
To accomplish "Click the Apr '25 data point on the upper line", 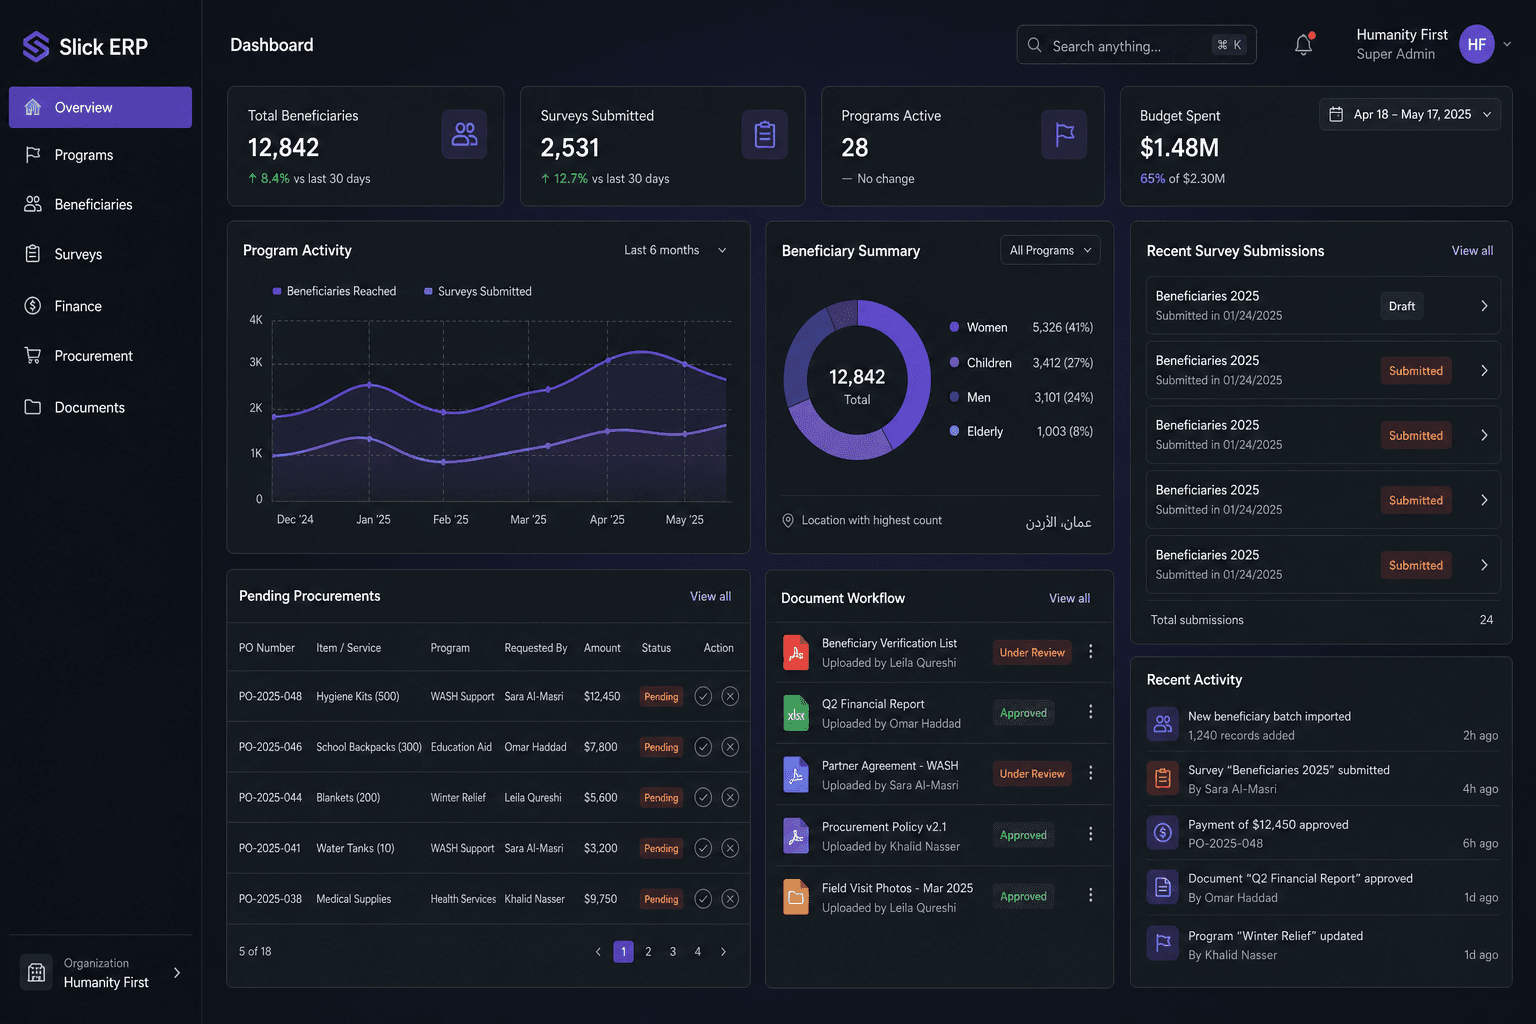I will click(607, 362).
